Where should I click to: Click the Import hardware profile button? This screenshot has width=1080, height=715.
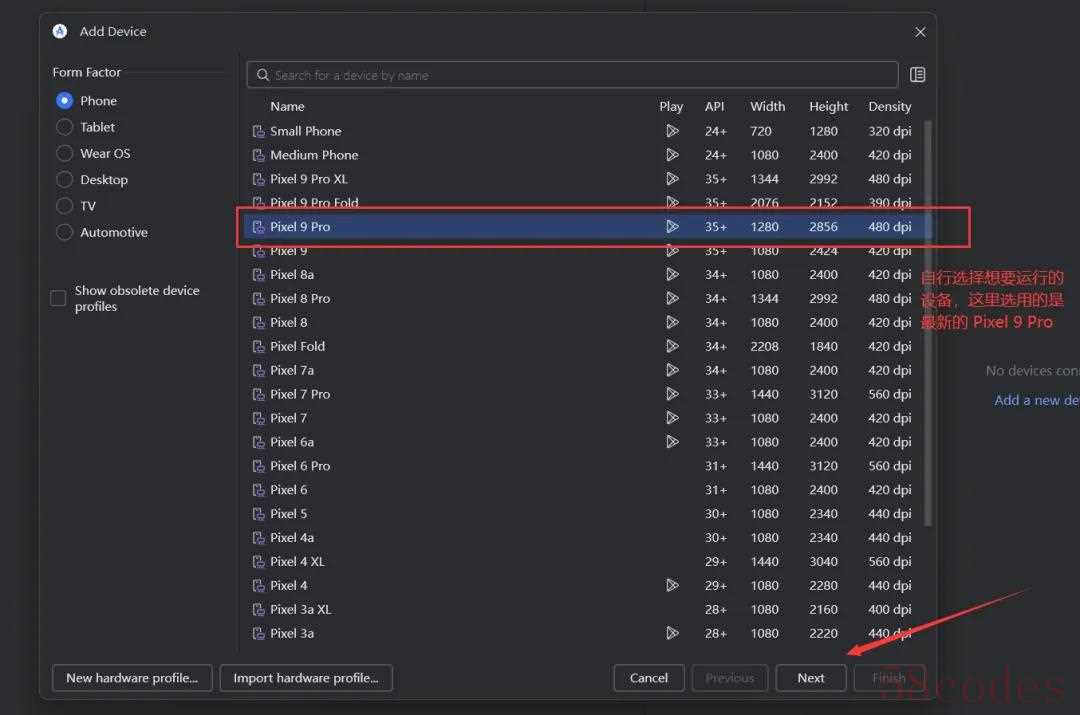coord(306,678)
